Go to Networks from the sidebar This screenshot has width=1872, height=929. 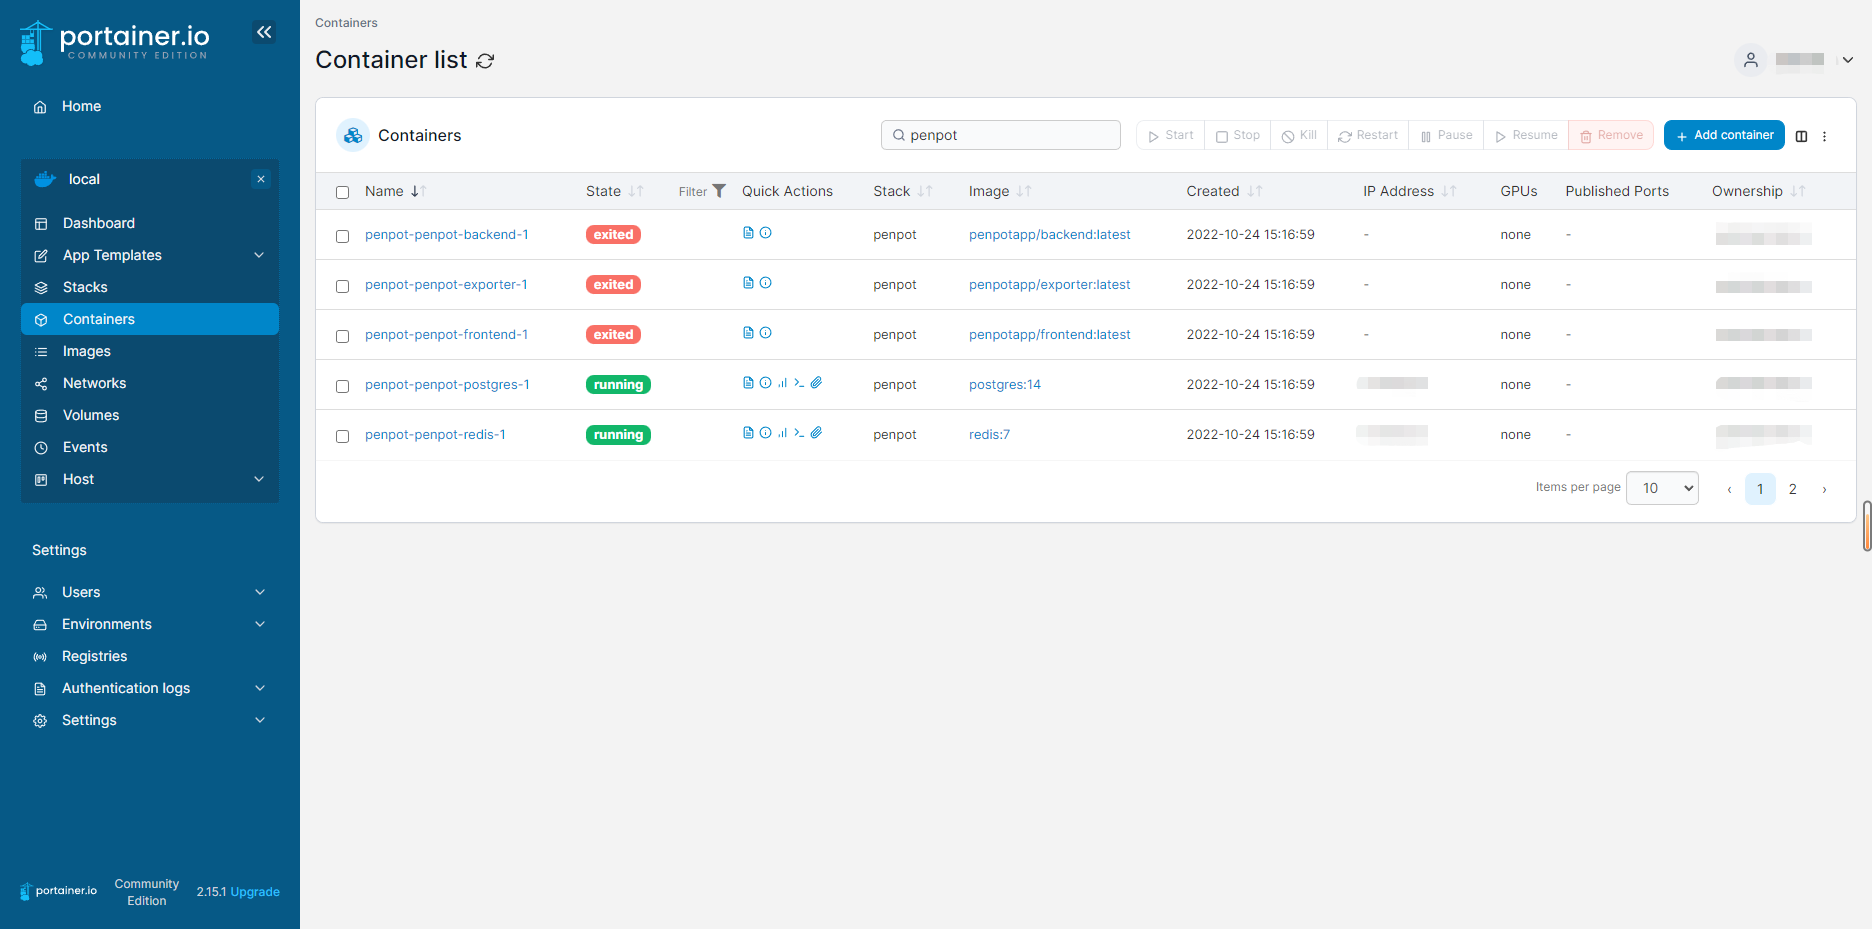pos(94,383)
